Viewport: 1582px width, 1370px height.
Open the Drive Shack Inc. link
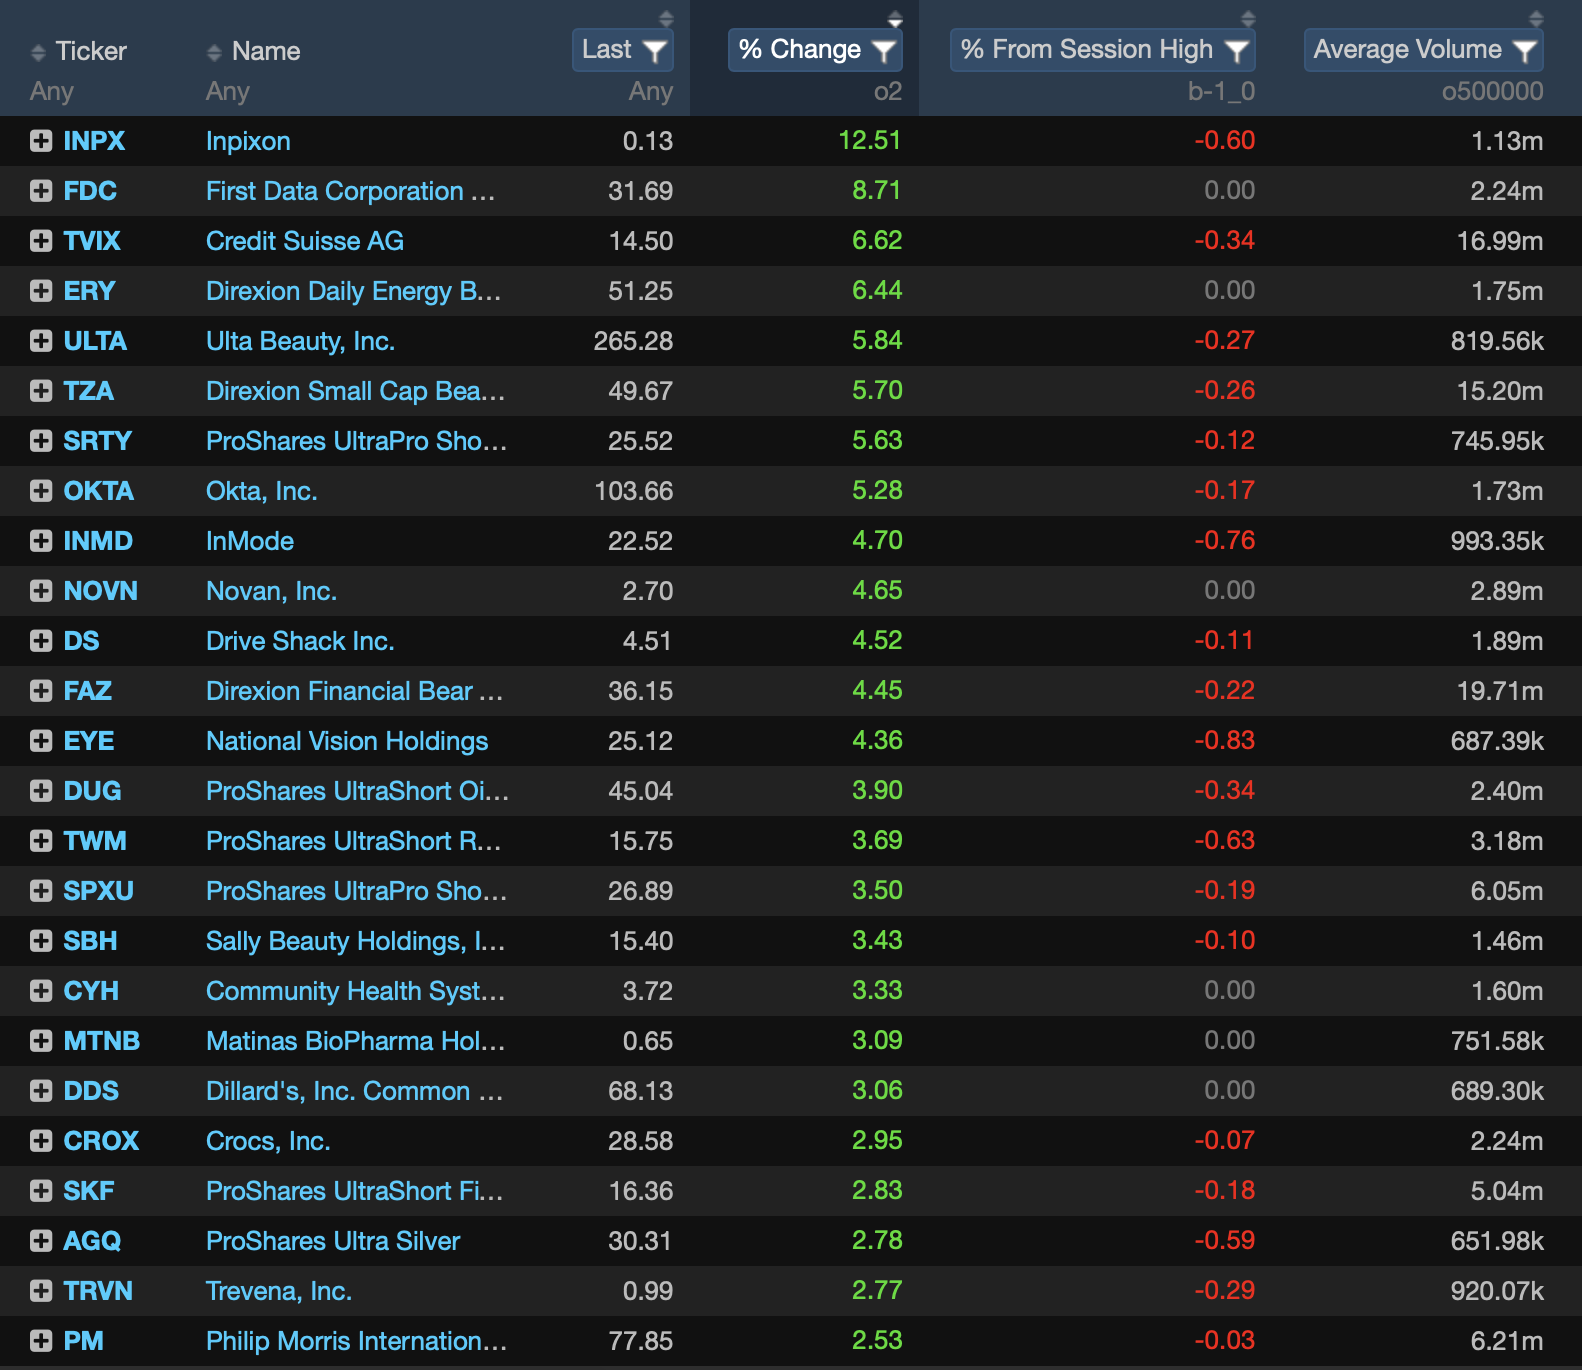point(300,641)
